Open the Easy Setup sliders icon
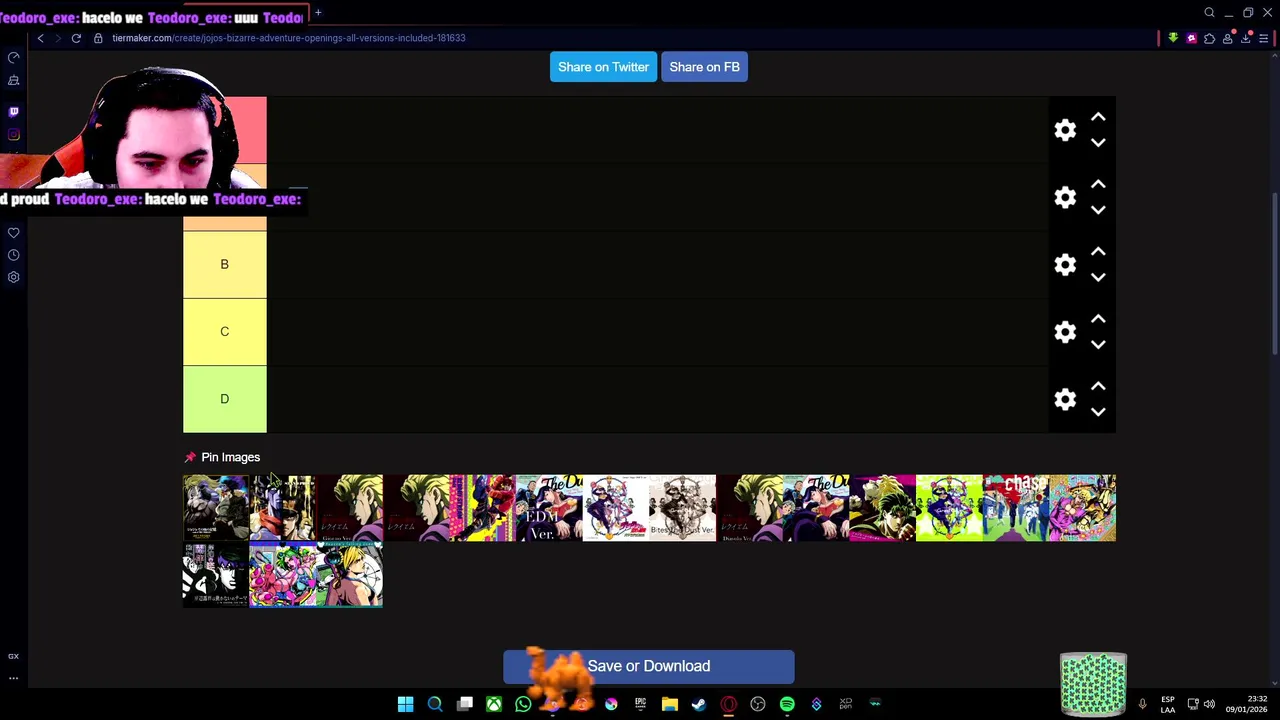 pos(1264,38)
